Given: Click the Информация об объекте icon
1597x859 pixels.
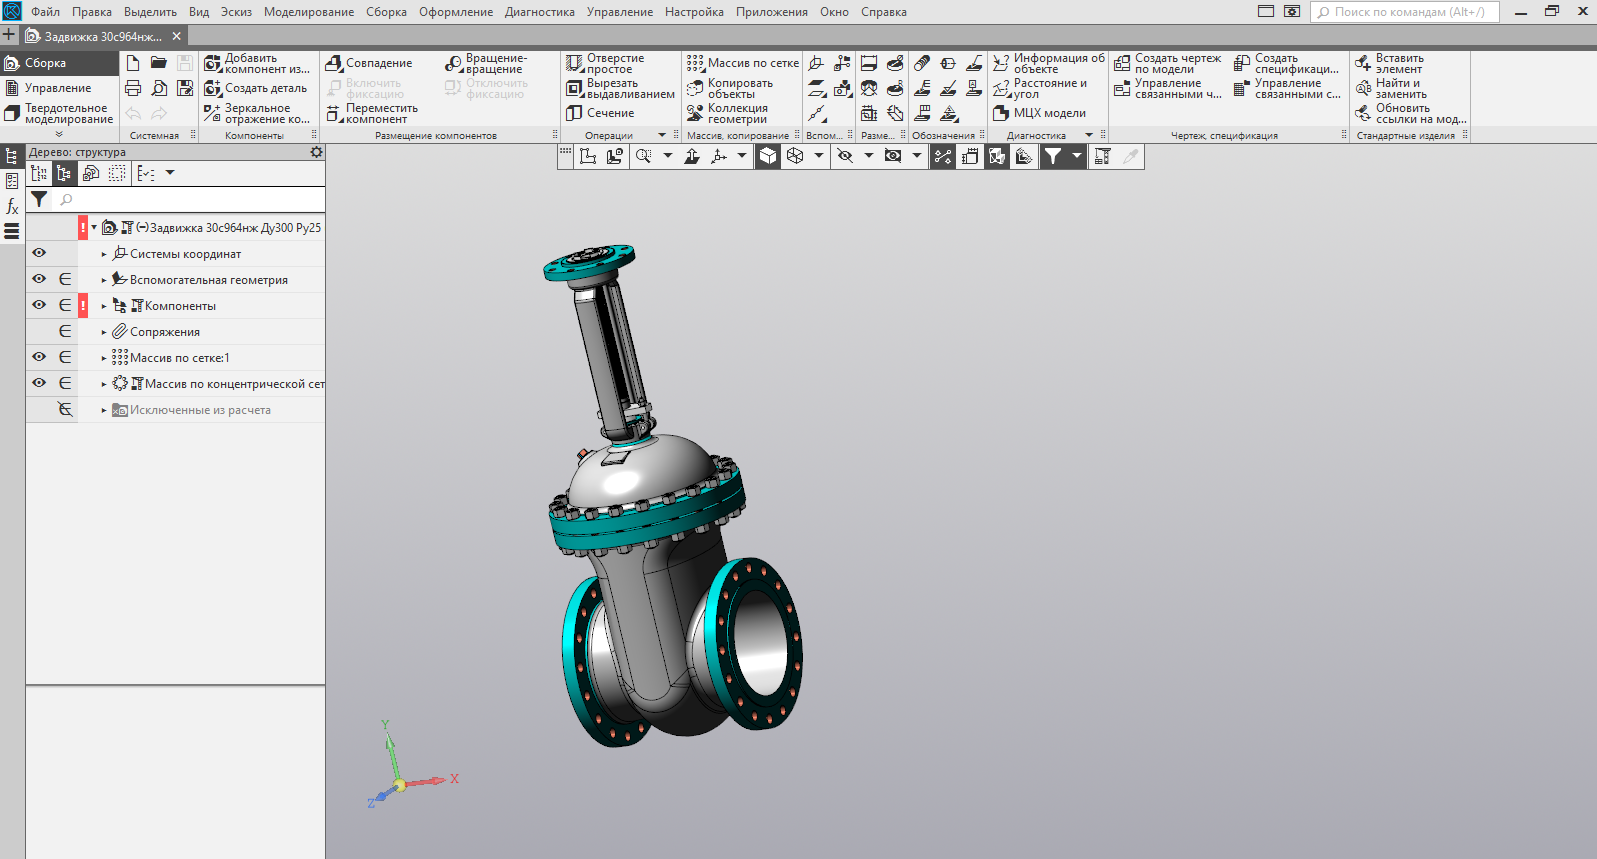Looking at the screenshot, I should click(1001, 63).
